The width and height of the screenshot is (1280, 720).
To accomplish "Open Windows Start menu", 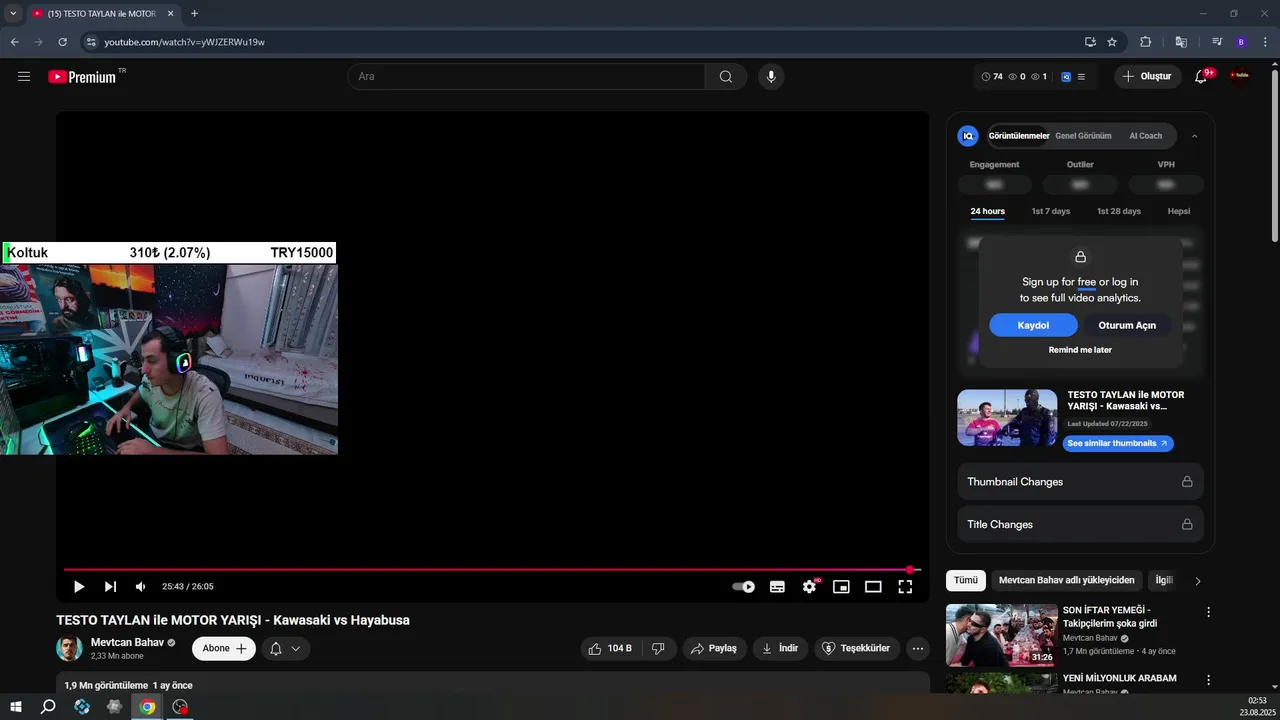I will tap(16, 706).
